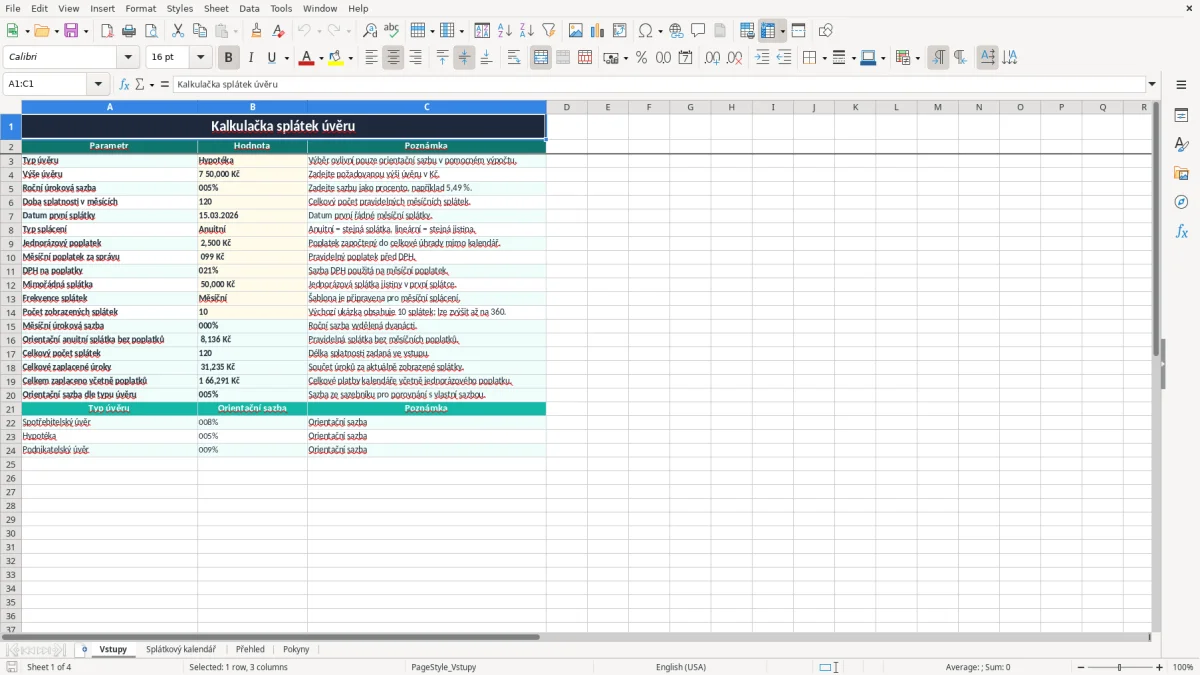Image resolution: width=1200 pixels, height=675 pixels.
Task: Open the font name dropdown list
Action: pos(128,58)
